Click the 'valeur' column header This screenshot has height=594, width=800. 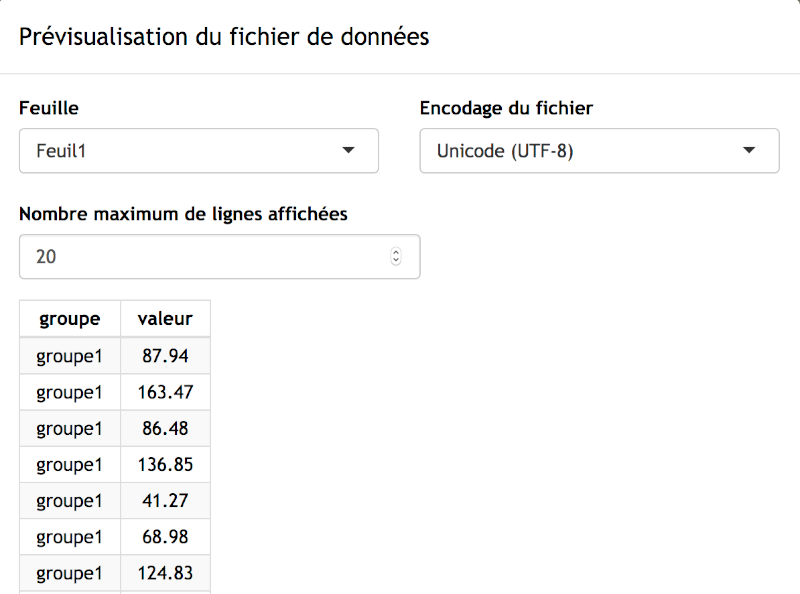click(x=165, y=318)
